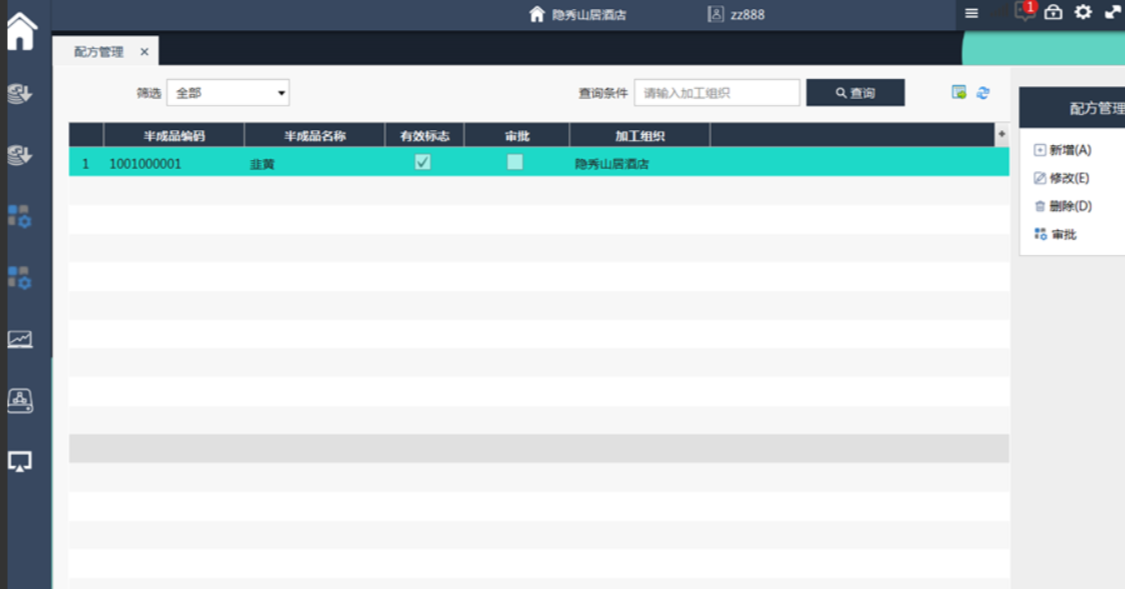This screenshot has height=589, width=1125.
Task: Click the 请输入加工组织 search input field
Action: (716, 93)
